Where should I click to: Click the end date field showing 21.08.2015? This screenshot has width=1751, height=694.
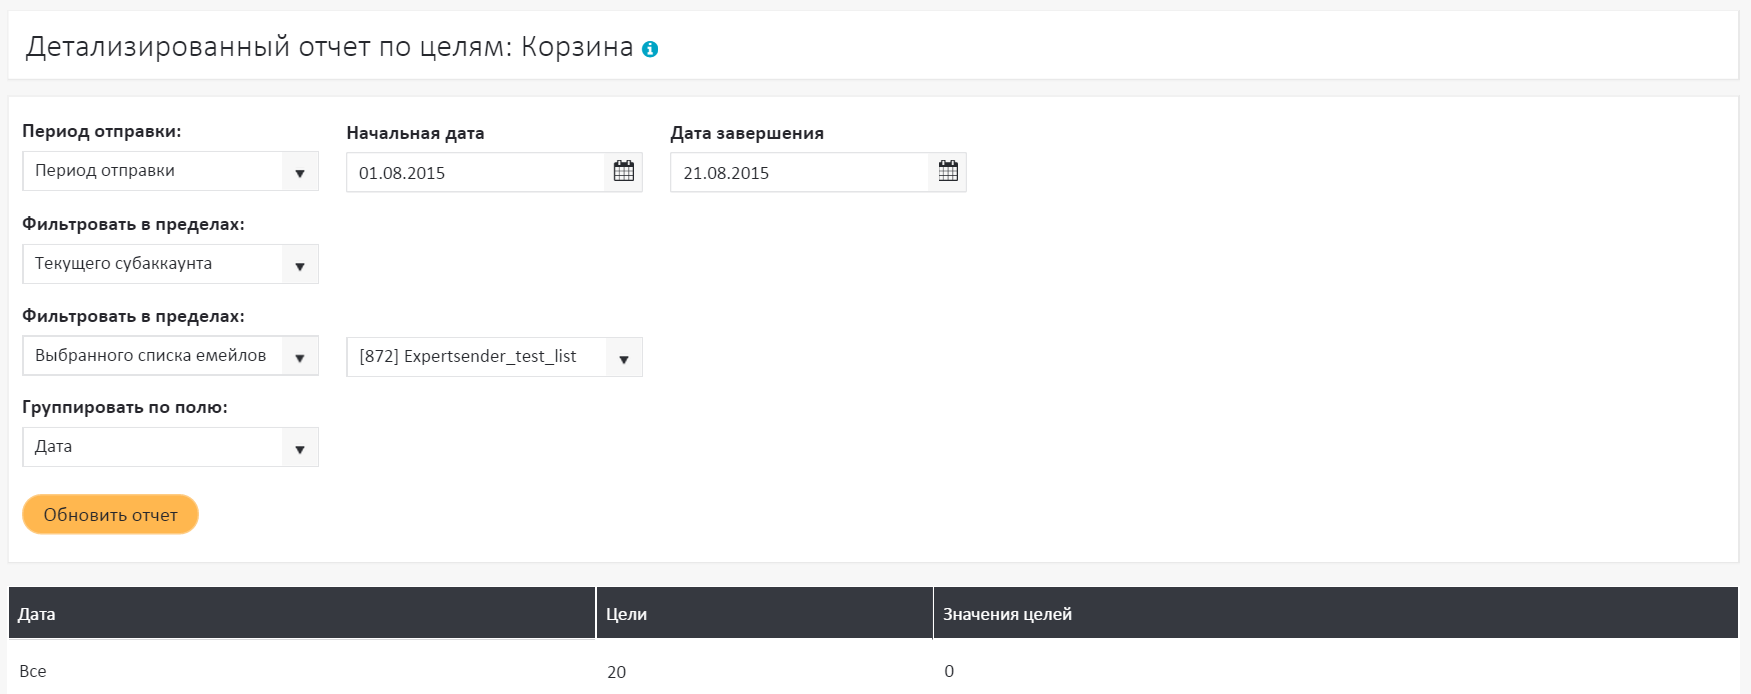(x=799, y=173)
